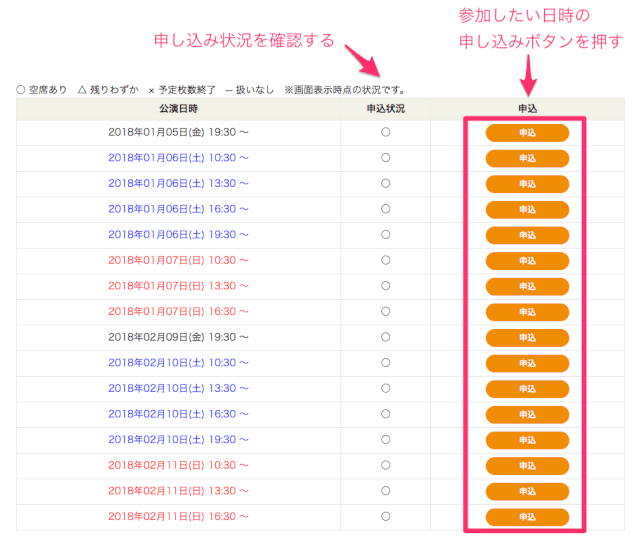Screen dimensions: 640x536
Task: Click availability circle for 2018年02月09日(金) 19:30
Action: point(385,337)
